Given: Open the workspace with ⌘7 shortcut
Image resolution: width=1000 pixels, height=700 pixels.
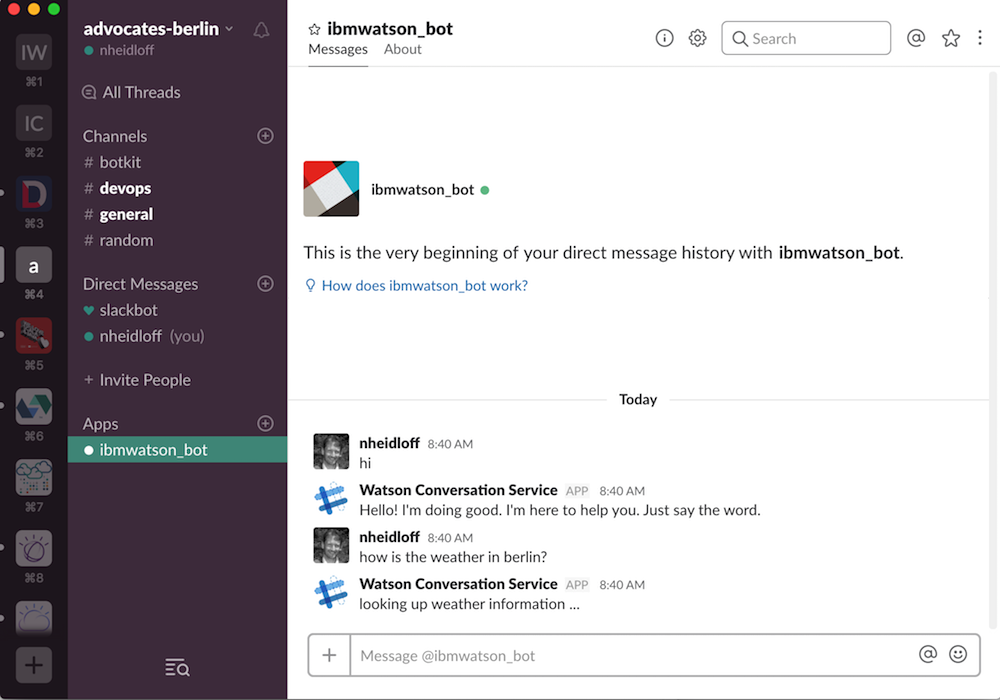Looking at the screenshot, I should click(34, 478).
